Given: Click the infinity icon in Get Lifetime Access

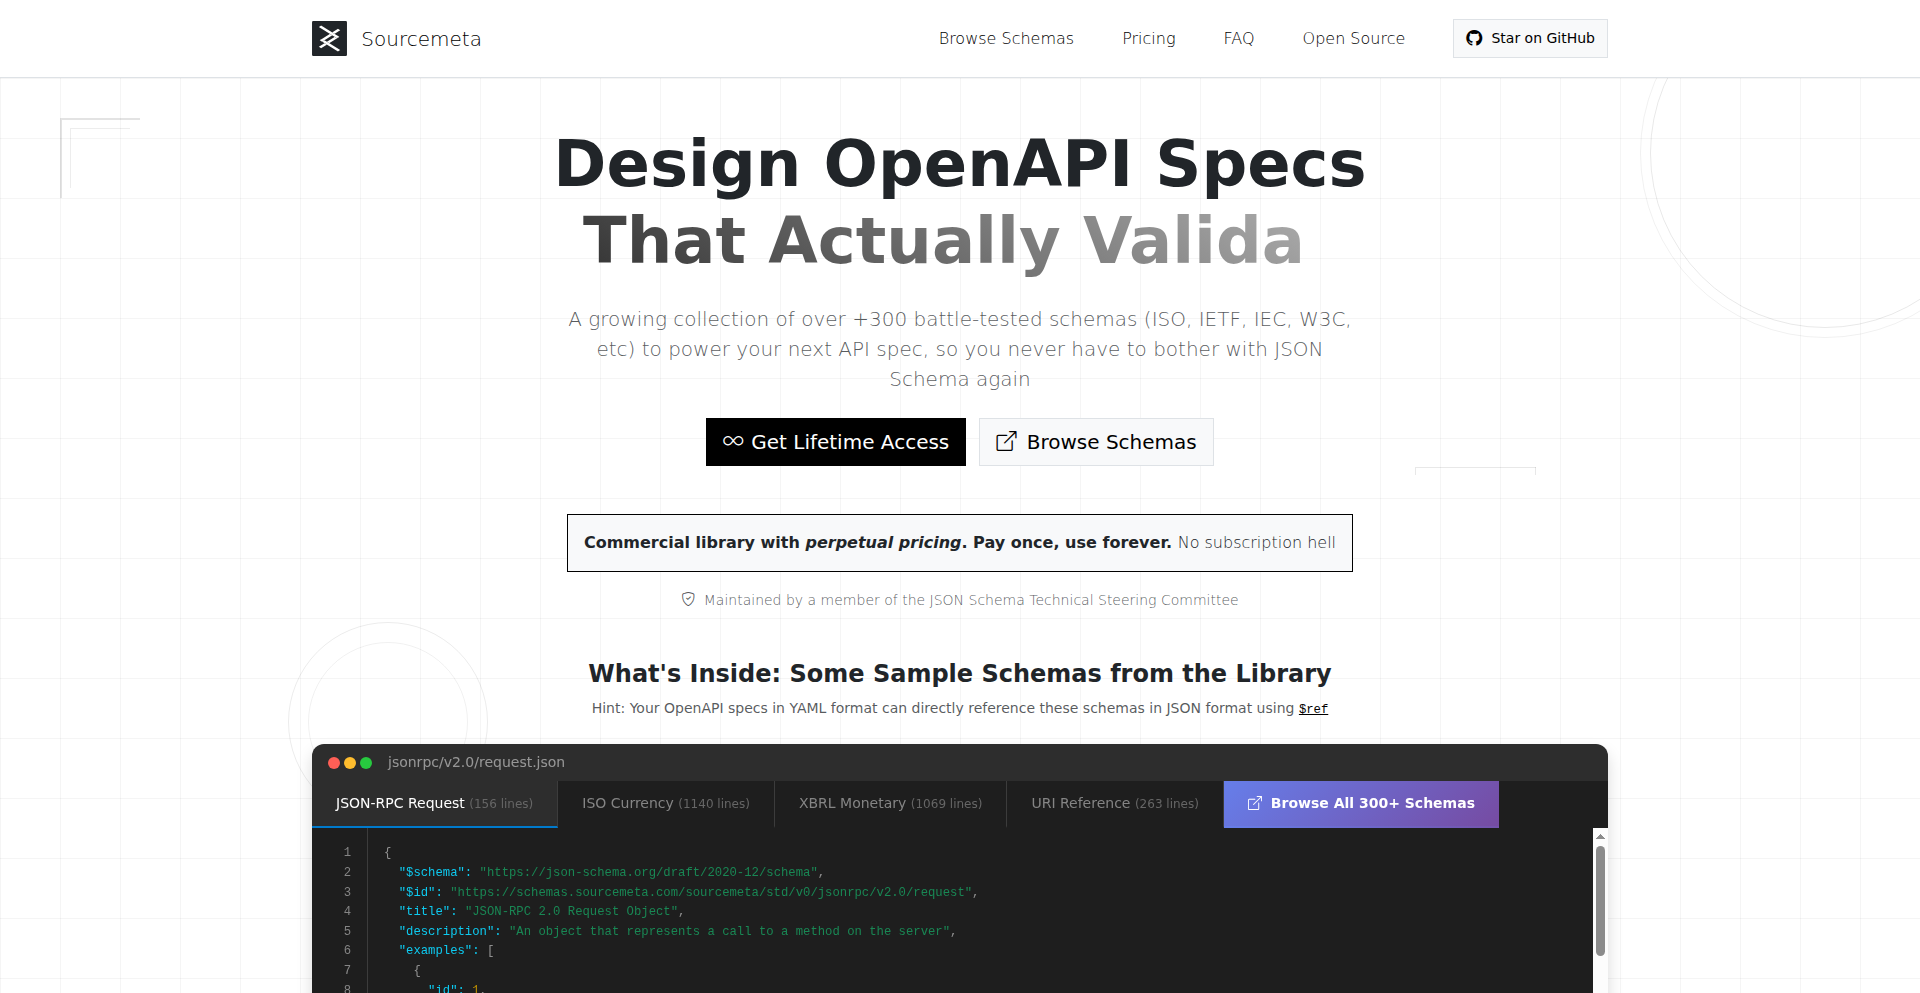Looking at the screenshot, I should point(734,441).
